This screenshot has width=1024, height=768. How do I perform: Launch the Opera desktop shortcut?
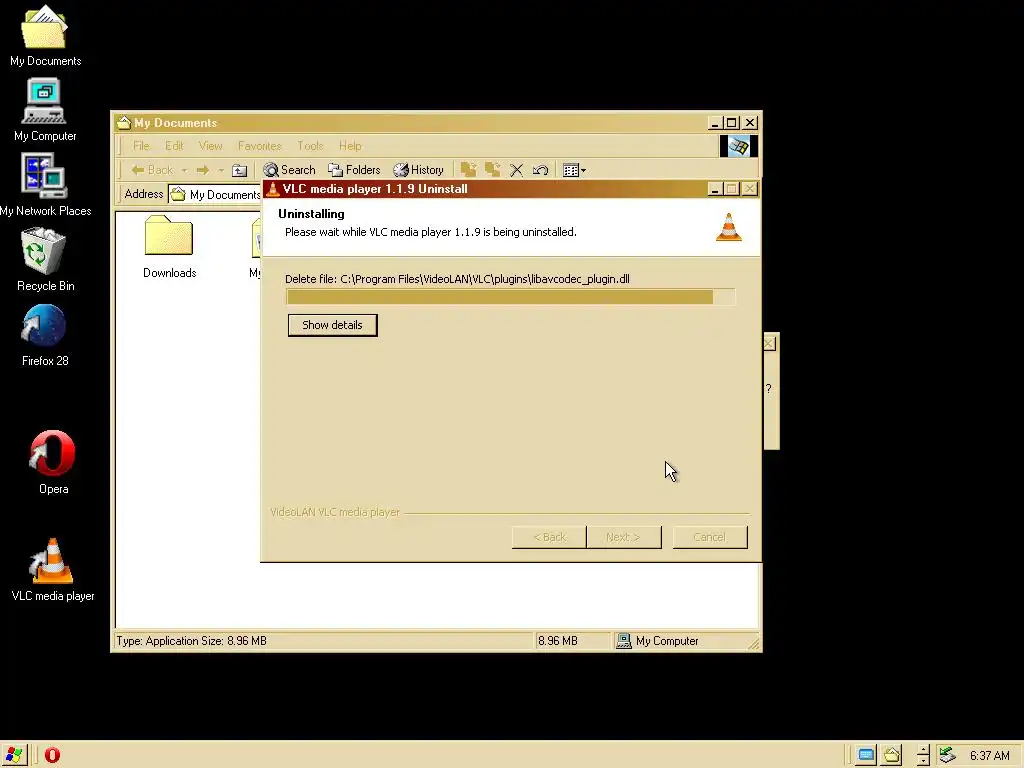53,462
